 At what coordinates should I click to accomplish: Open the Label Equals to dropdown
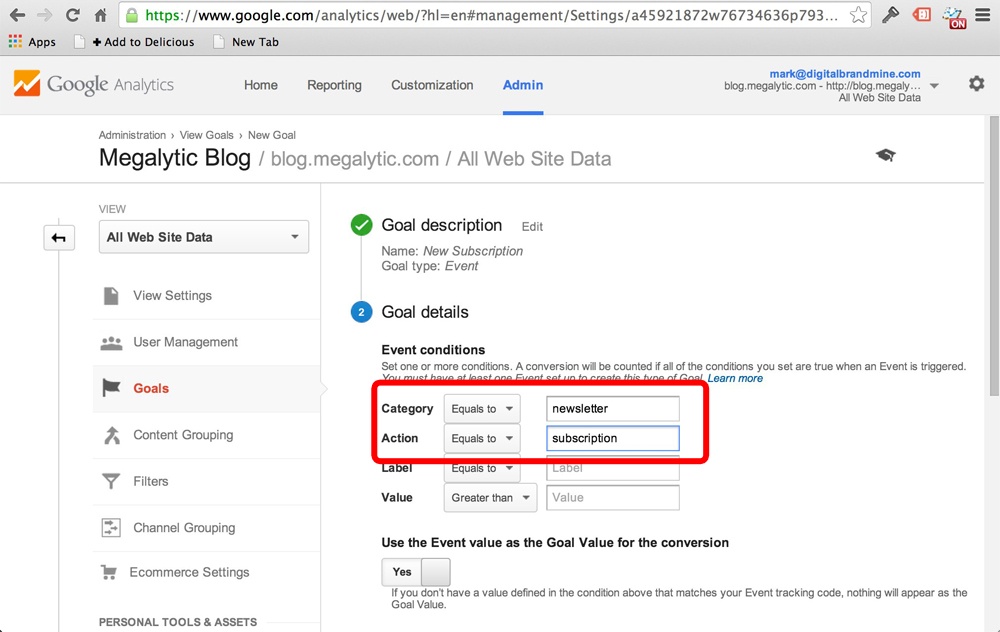(482, 468)
